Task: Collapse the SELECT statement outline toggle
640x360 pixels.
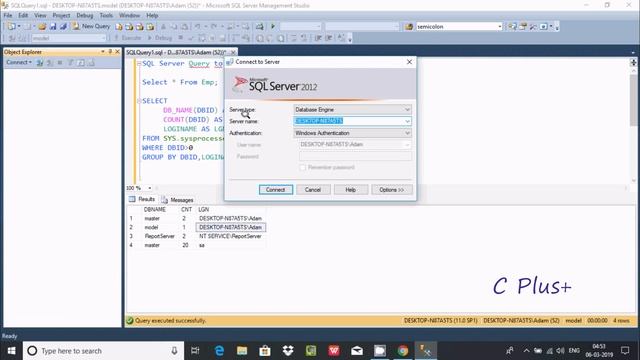Action: (139, 100)
